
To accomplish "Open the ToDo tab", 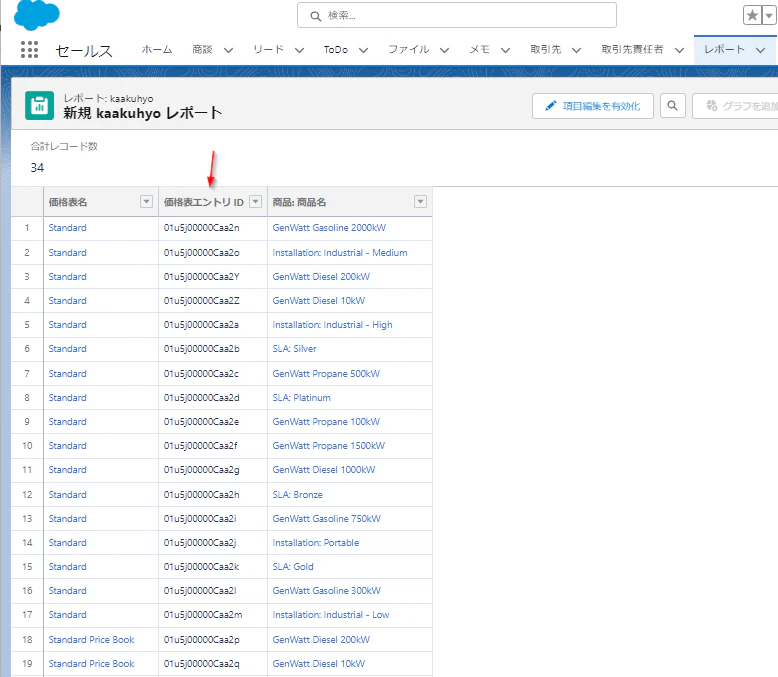I will (x=336, y=50).
